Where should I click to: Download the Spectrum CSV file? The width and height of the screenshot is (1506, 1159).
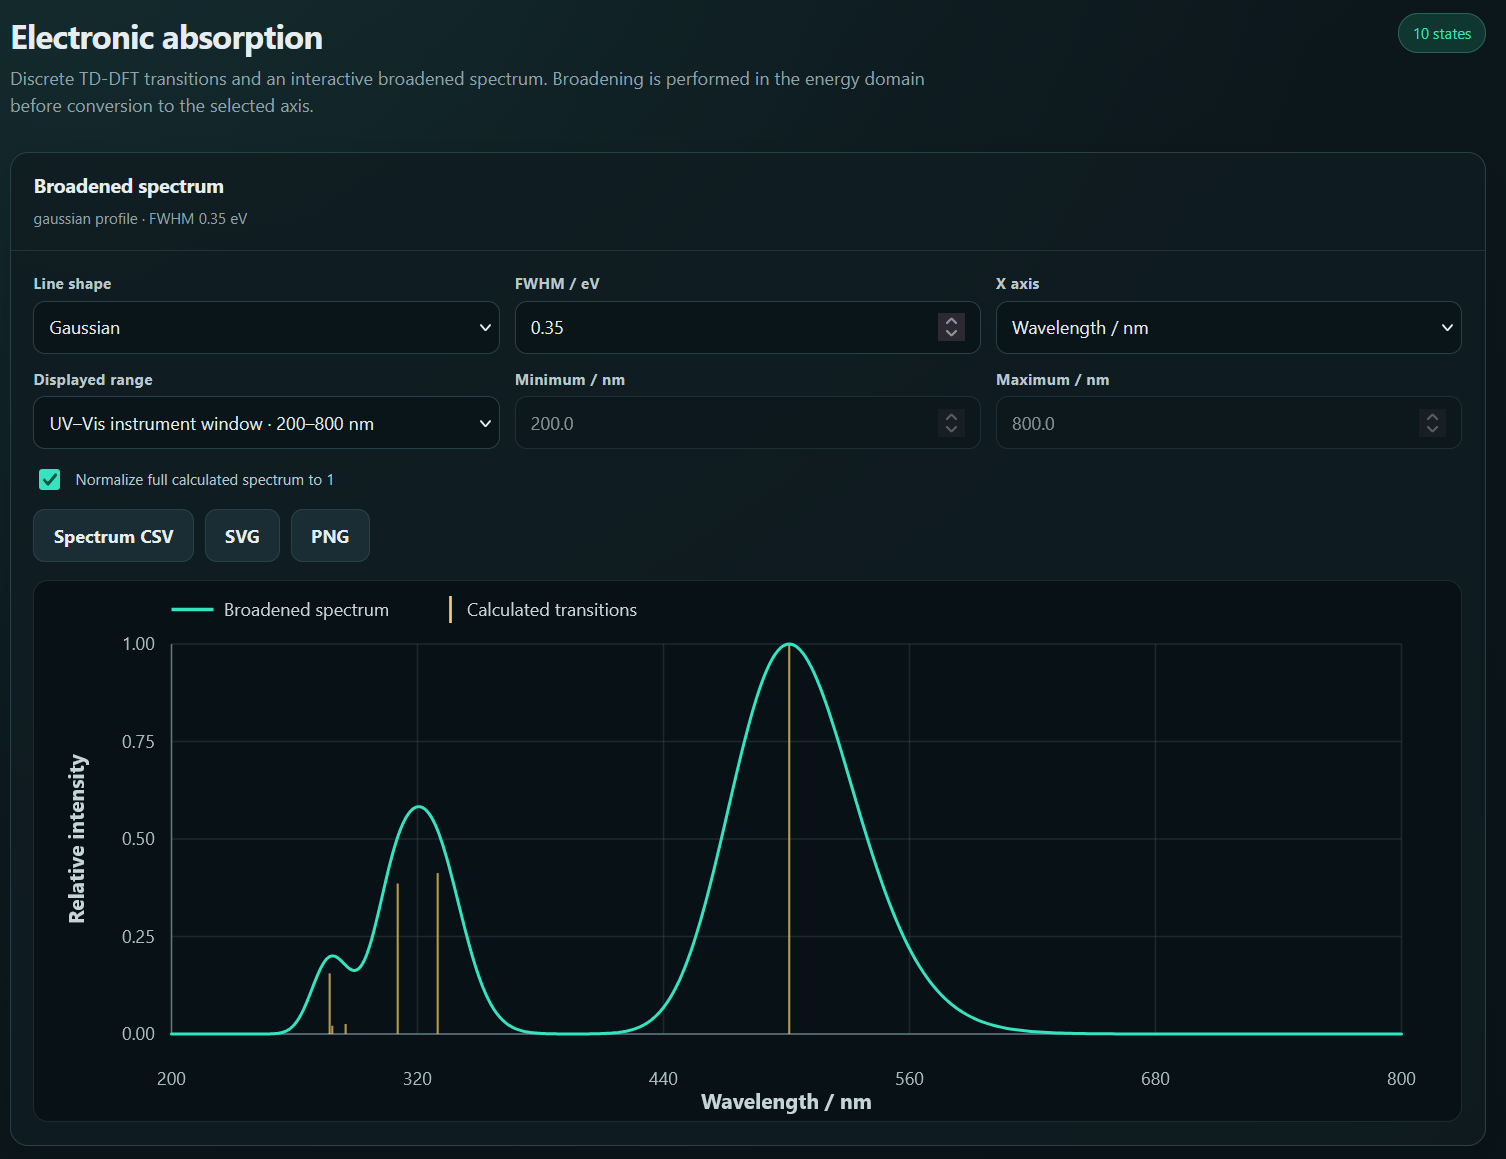coord(113,536)
